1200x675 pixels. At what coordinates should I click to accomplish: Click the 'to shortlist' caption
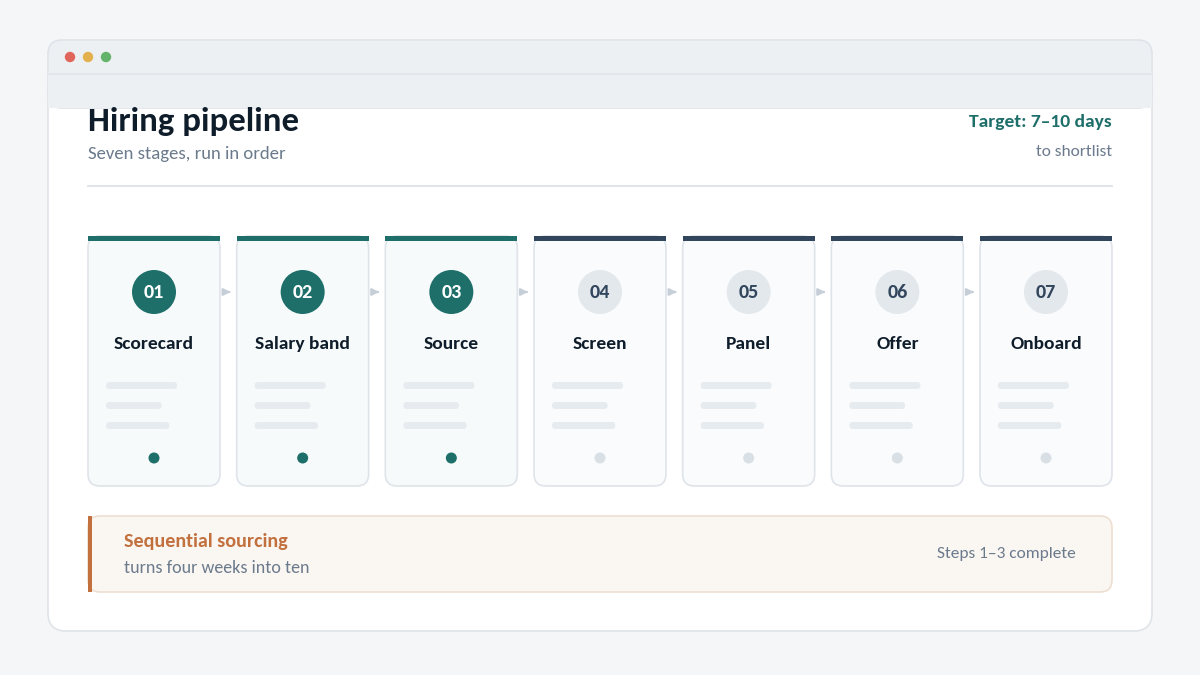pos(1074,151)
